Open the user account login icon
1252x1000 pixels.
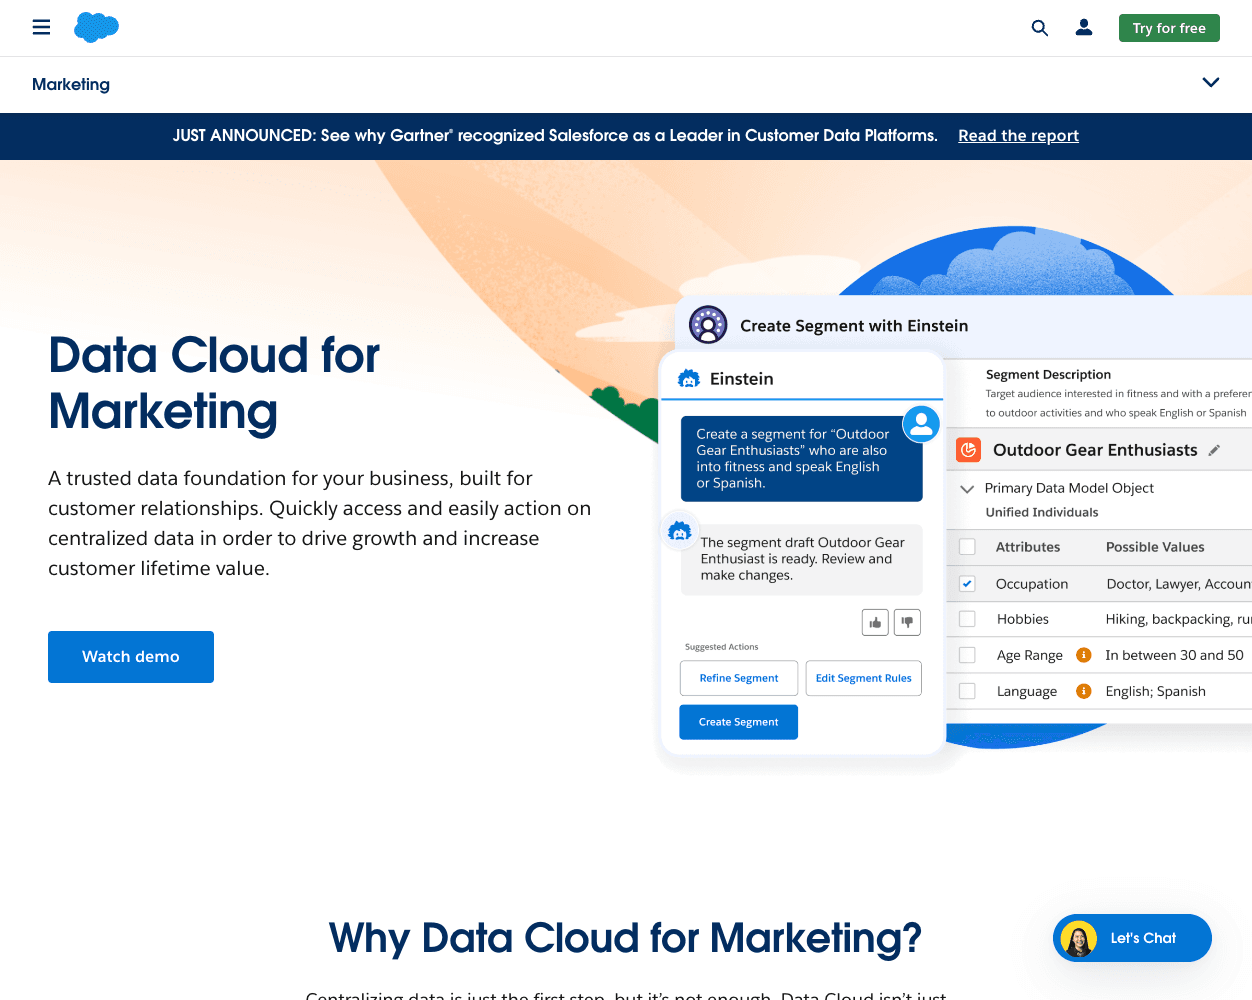point(1084,28)
